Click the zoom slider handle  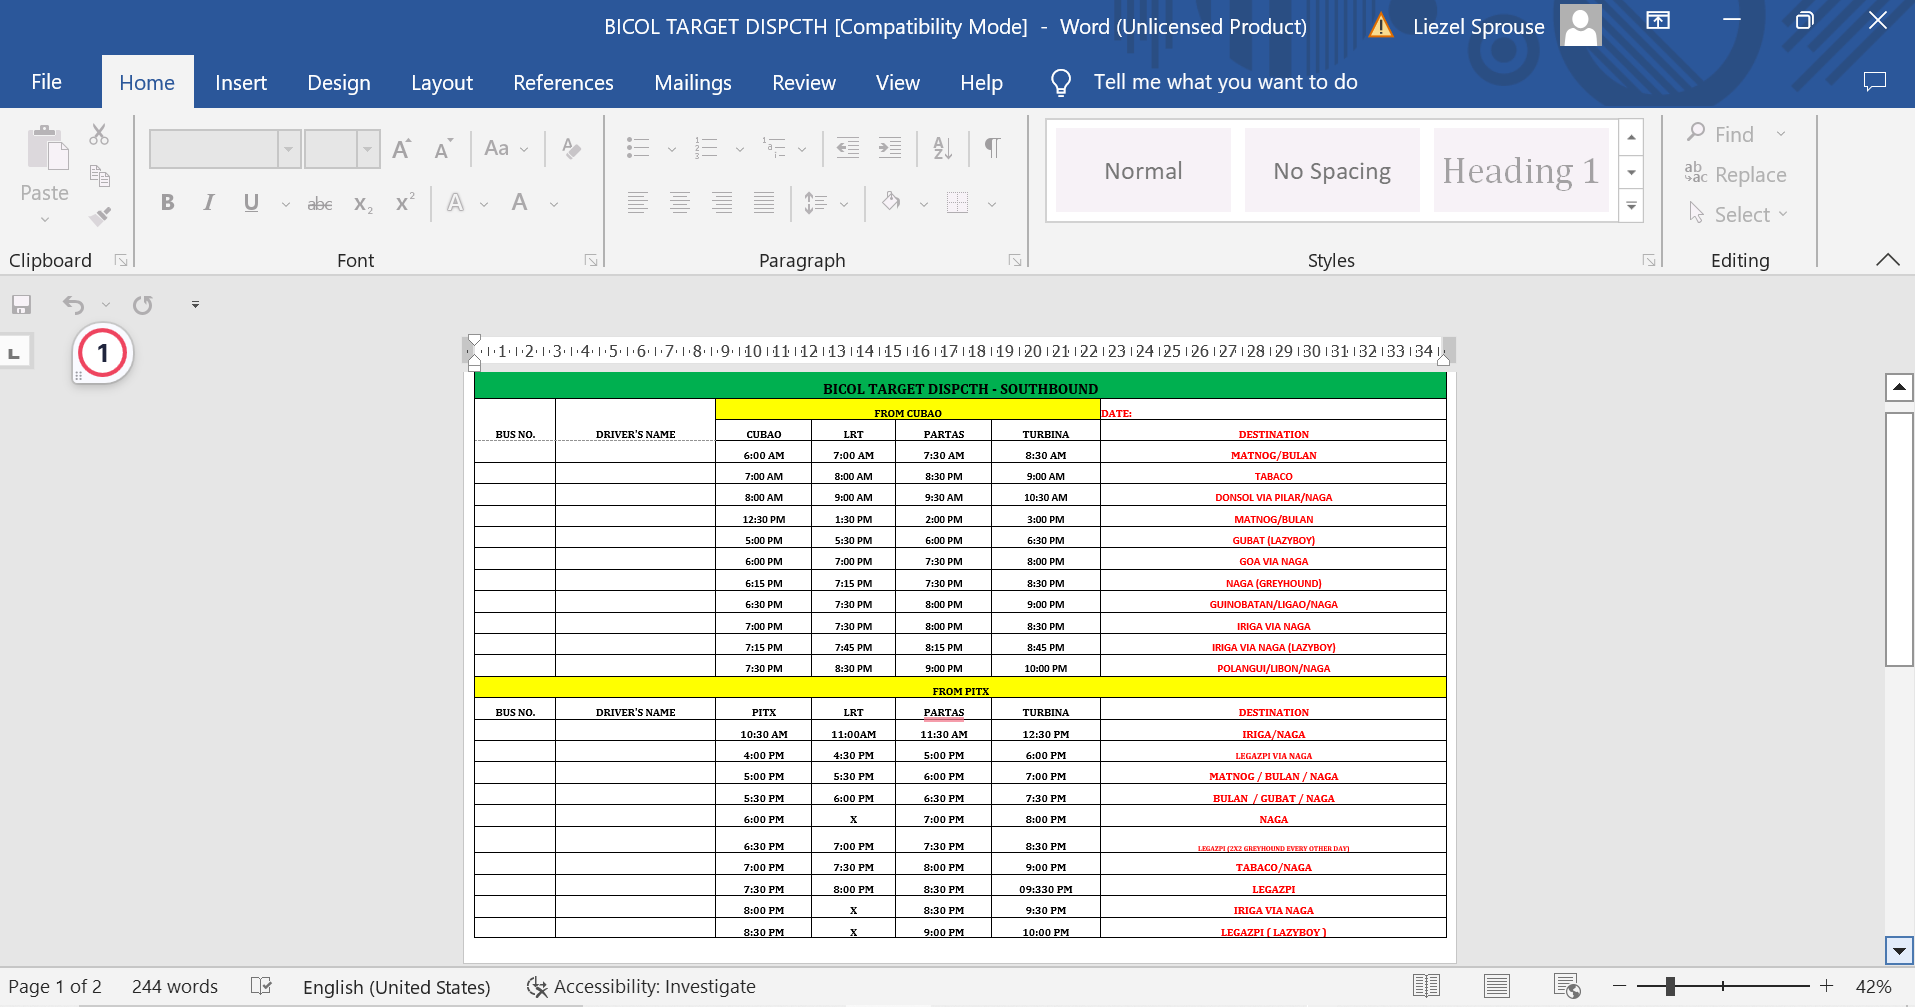point(1670,986)
